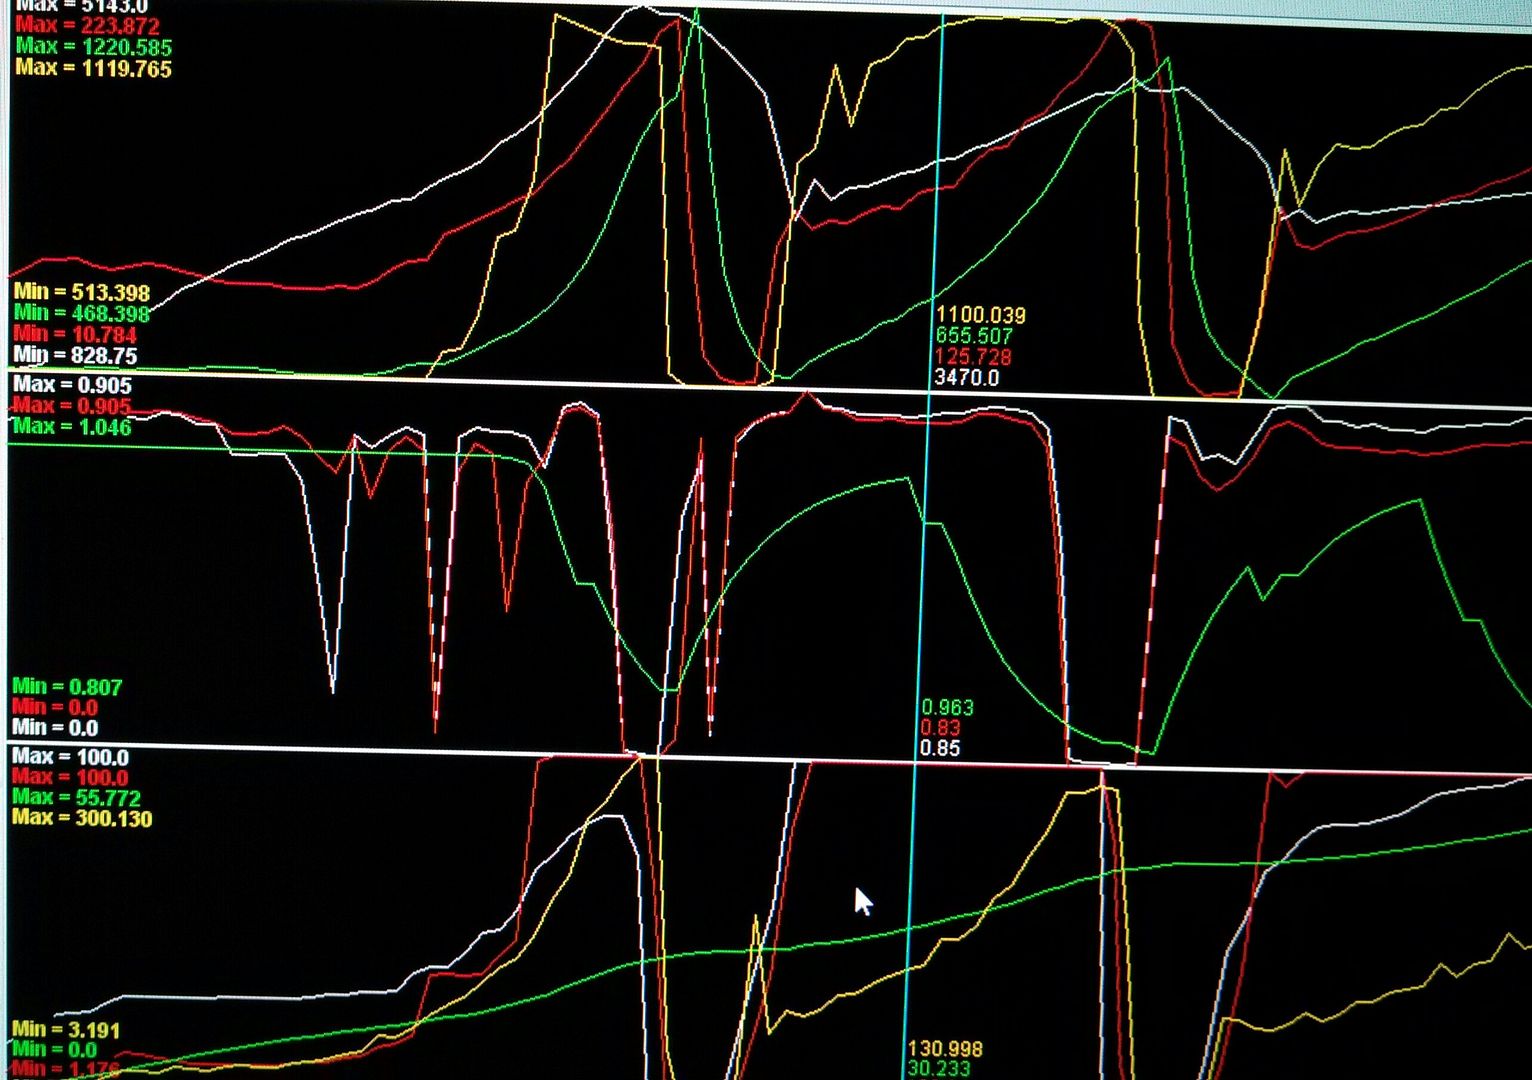
Task: Select the white 'Max = 100.0' label
Action: coord(71,757)
